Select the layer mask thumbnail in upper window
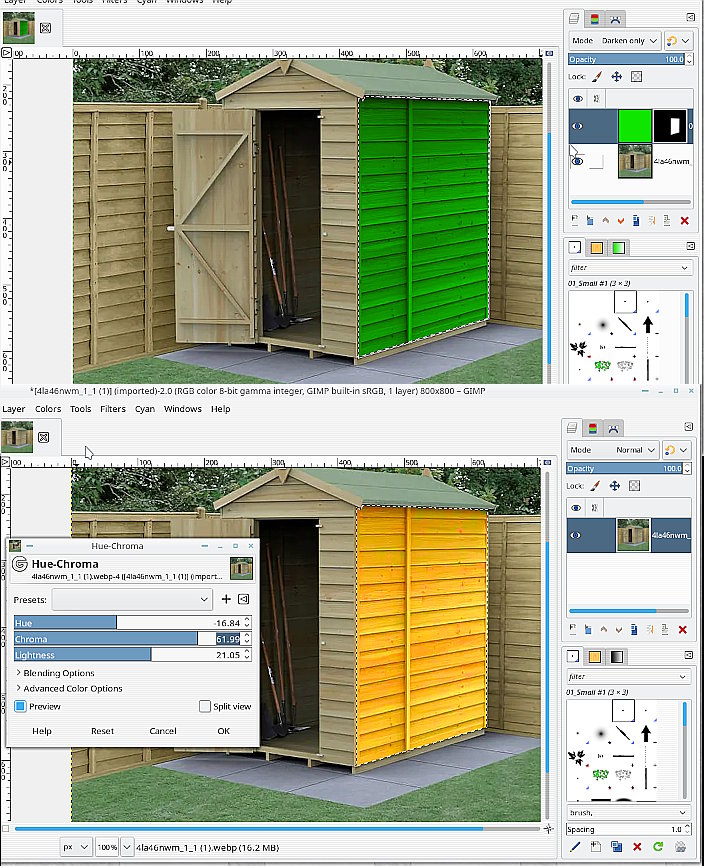Image resolution: width=704 pixels, height=866 pixels. pos(670,126)
